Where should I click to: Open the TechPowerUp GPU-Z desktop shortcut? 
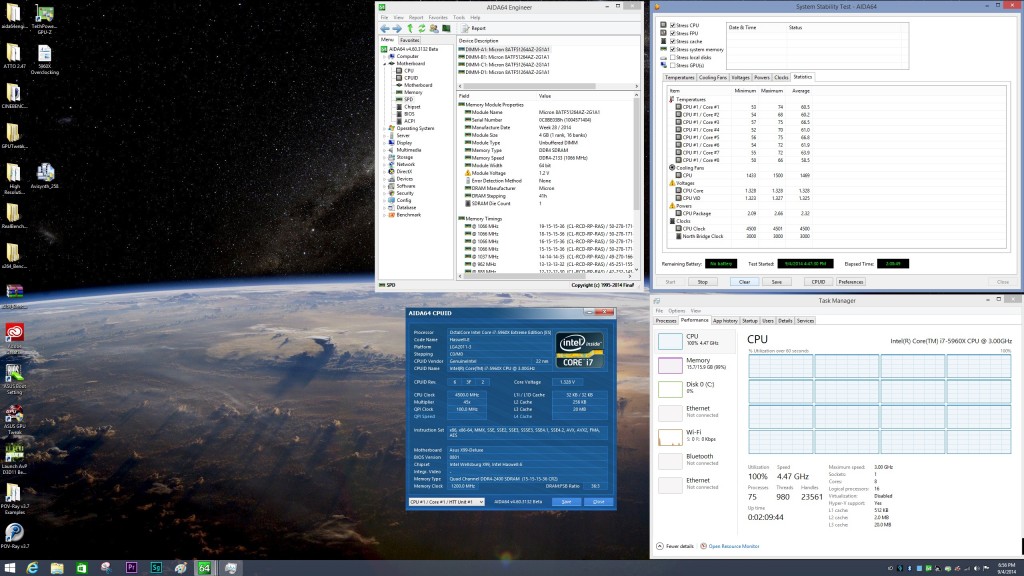(44, 19)
